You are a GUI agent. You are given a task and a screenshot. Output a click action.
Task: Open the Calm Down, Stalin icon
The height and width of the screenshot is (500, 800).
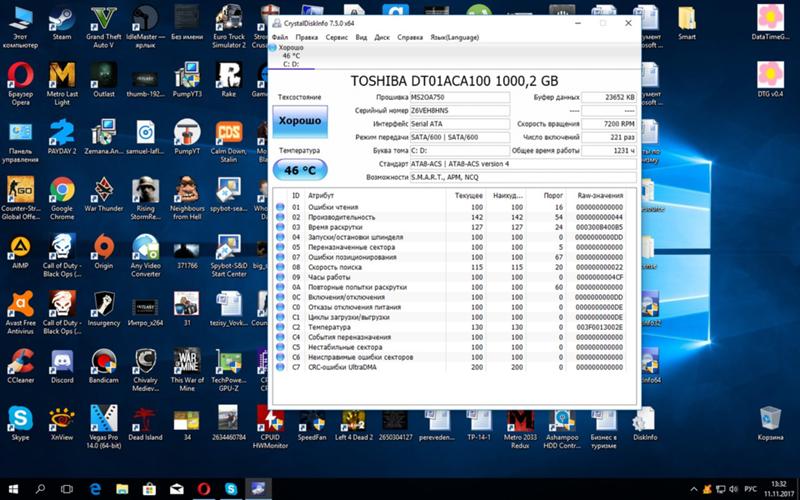pos(229,141)
